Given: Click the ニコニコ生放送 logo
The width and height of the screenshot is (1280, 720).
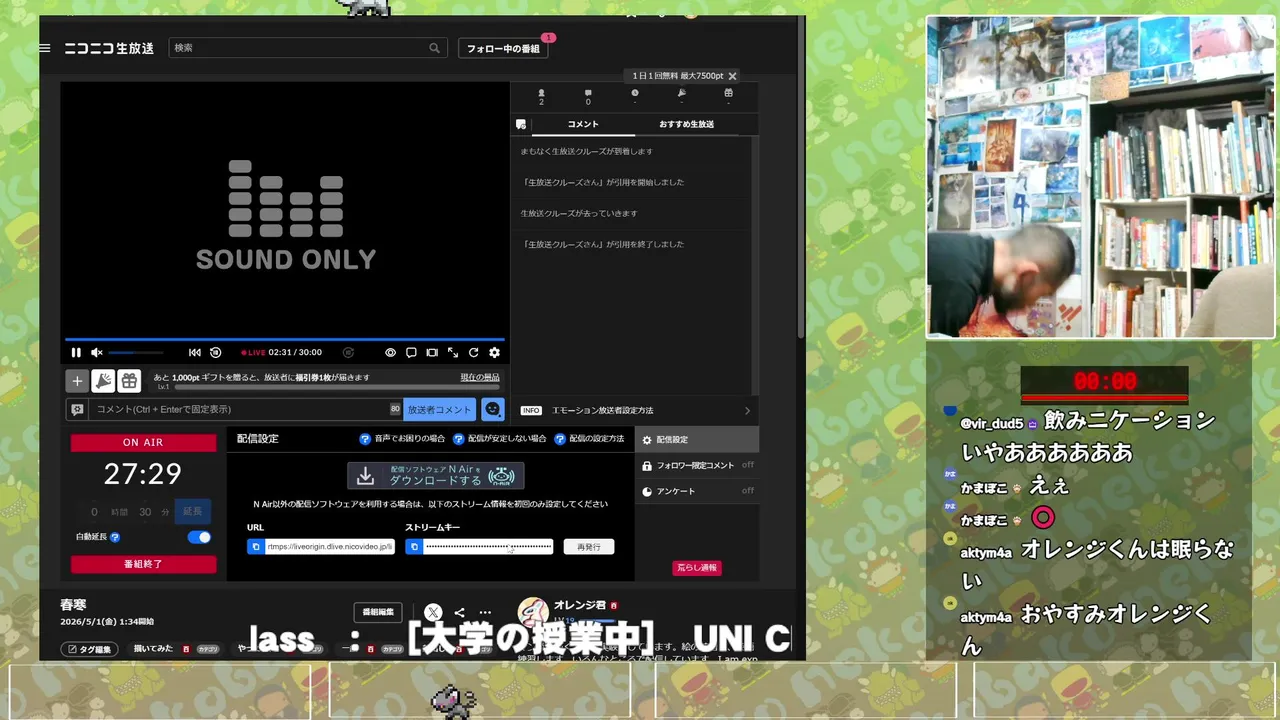Looking at the screenshot, I should click(x=109, y=48).
